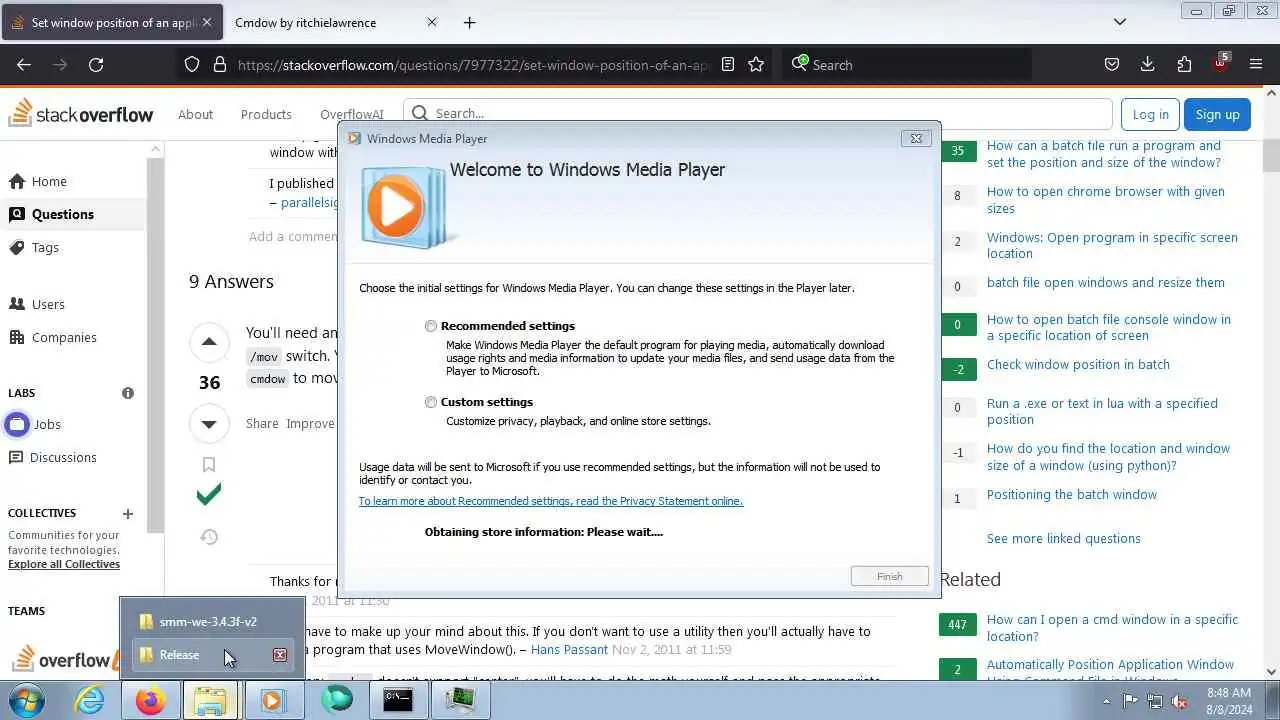Click plus icon beside Collectives

click(128, 513)
